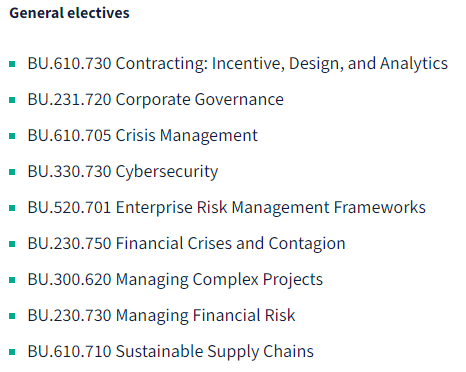Choose Enterprise Risk Management Frameworks course
Image resolution: width=466 pixels, height=372 pixels.
(x=227, y=207)
